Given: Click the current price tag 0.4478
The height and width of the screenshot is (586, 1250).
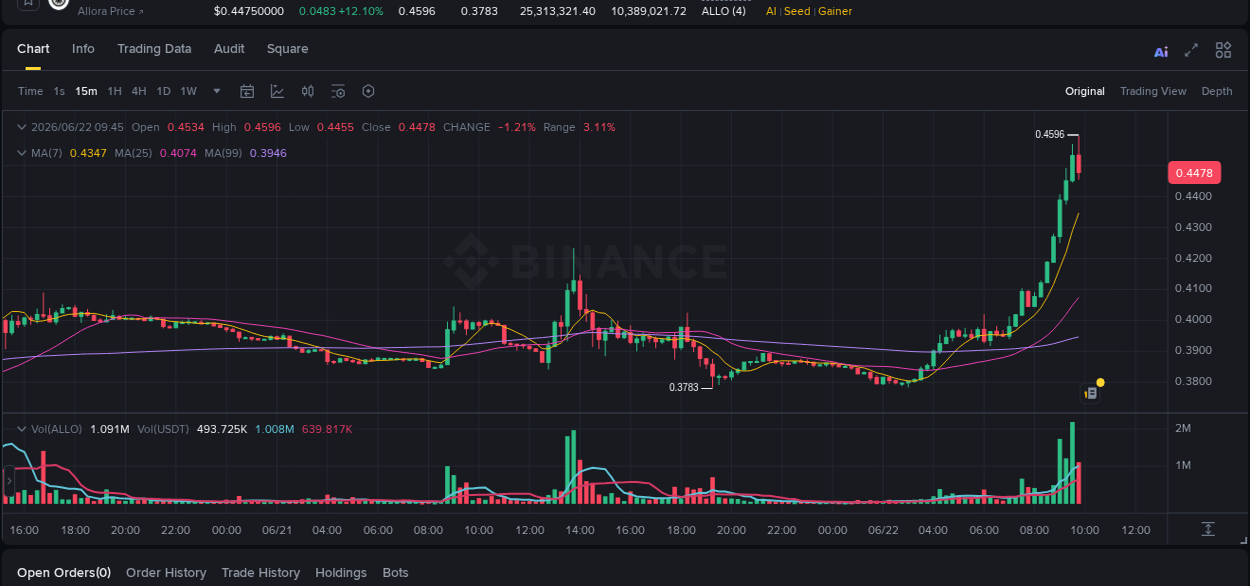Looking at the screenshot, I should point(1194,173).
